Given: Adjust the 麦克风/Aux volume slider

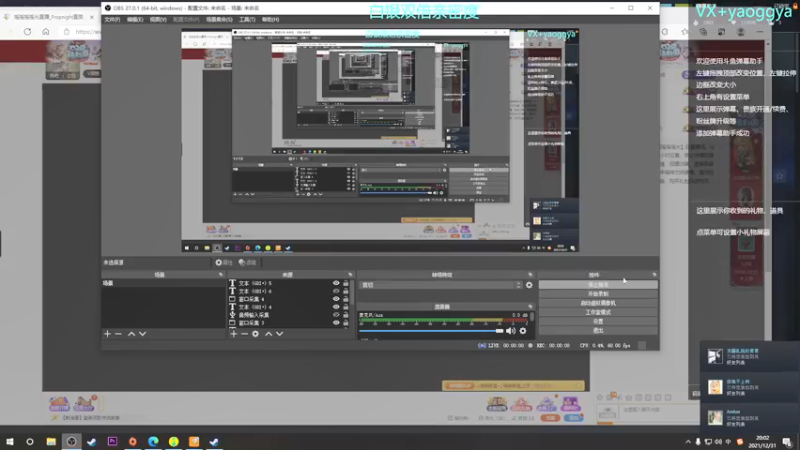Looking at the screenshot, I should pyautogui.click(x=431, y=331).
